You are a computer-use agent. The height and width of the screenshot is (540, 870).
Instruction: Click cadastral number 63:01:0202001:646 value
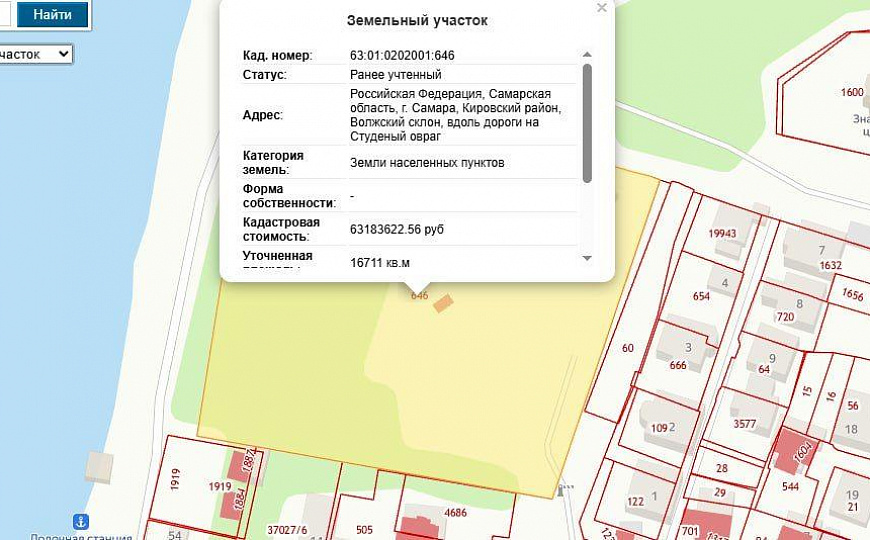[402, 55]
